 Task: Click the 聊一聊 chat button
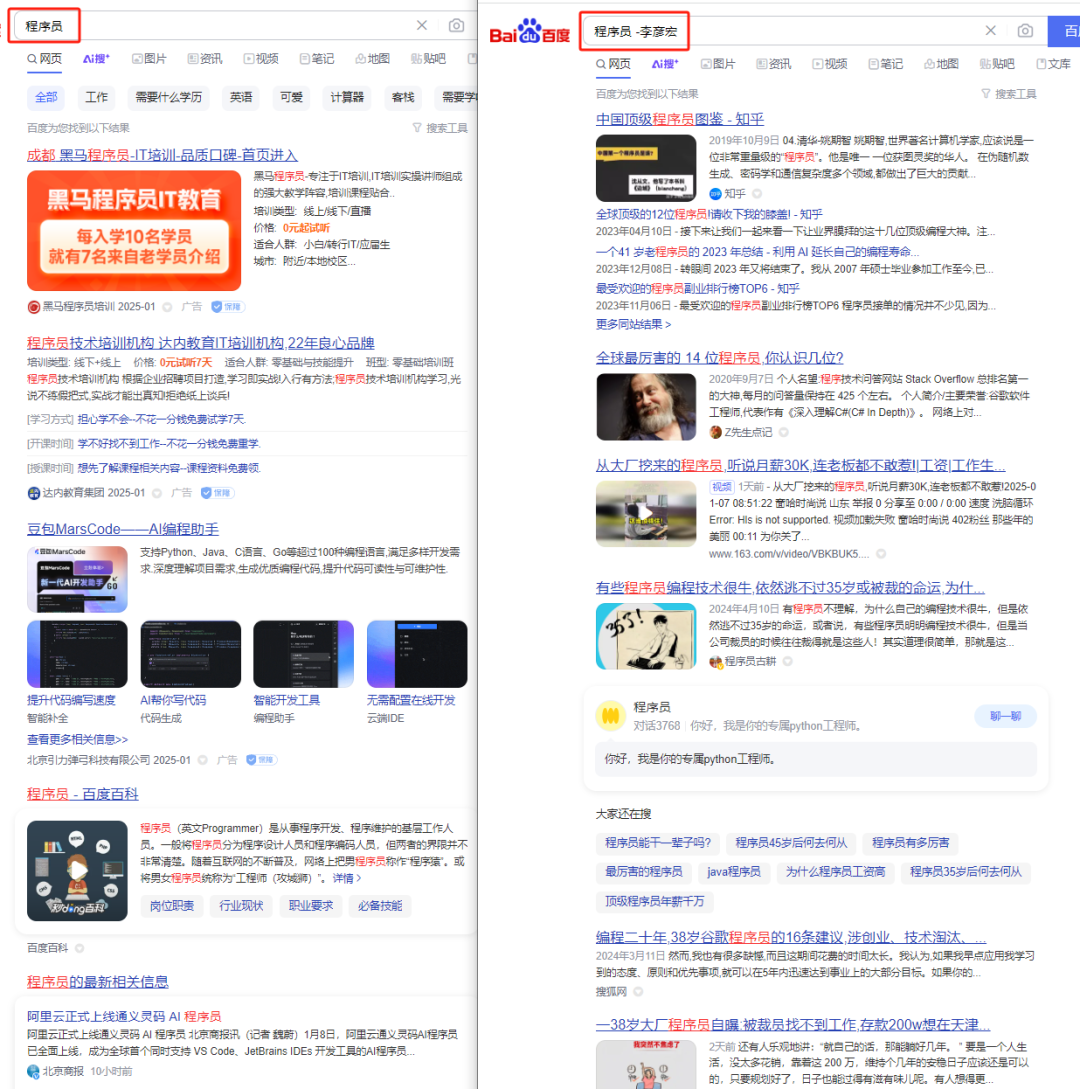coord(1005,716)
